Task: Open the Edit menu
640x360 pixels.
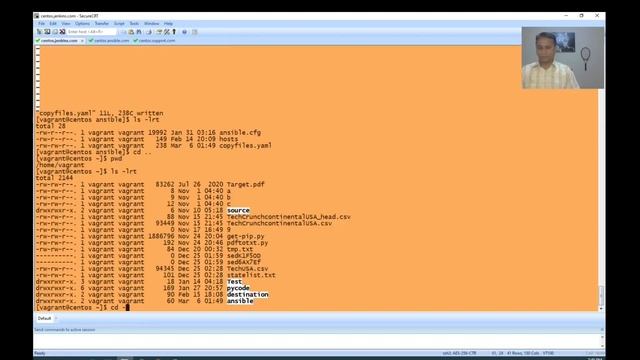Action: pyautogui.click(x=53, y=24)
